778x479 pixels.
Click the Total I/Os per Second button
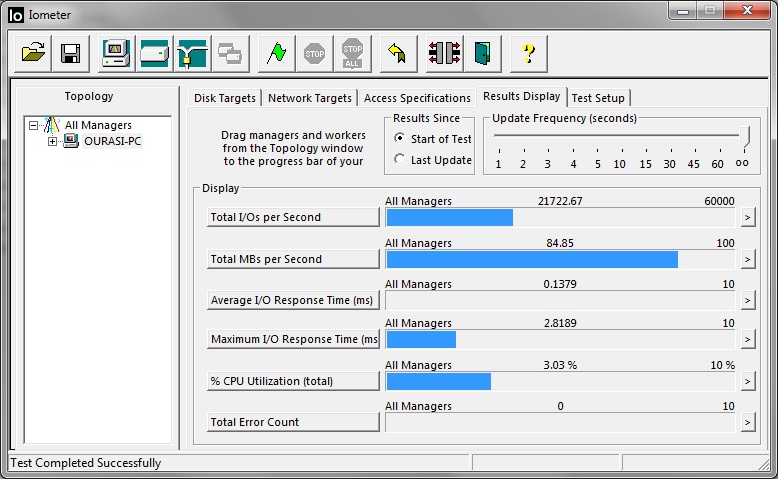point(293,217)
